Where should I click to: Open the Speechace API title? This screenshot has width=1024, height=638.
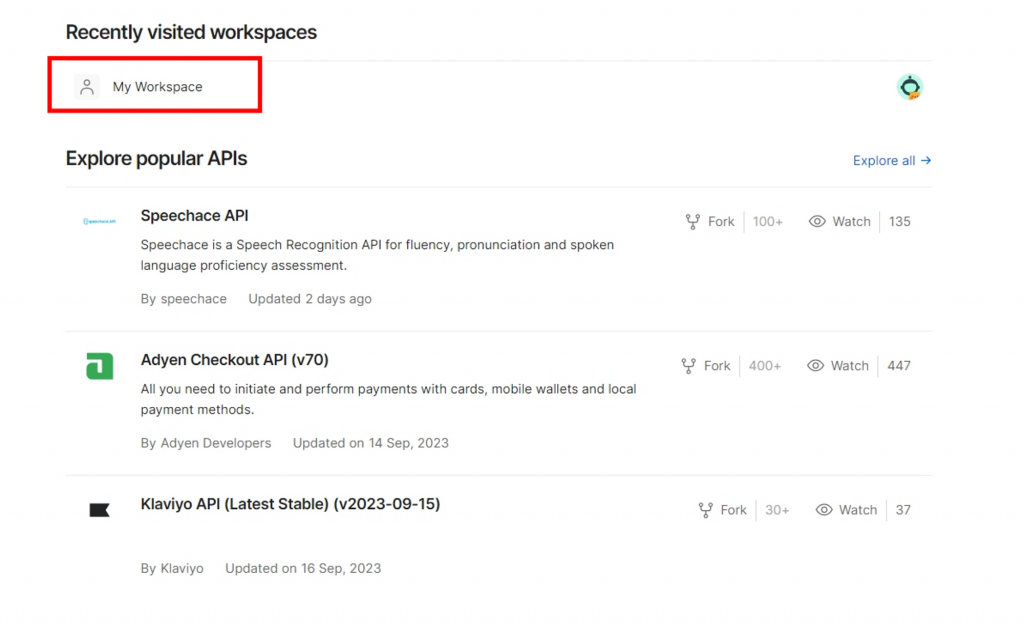[x=195, y=215]
